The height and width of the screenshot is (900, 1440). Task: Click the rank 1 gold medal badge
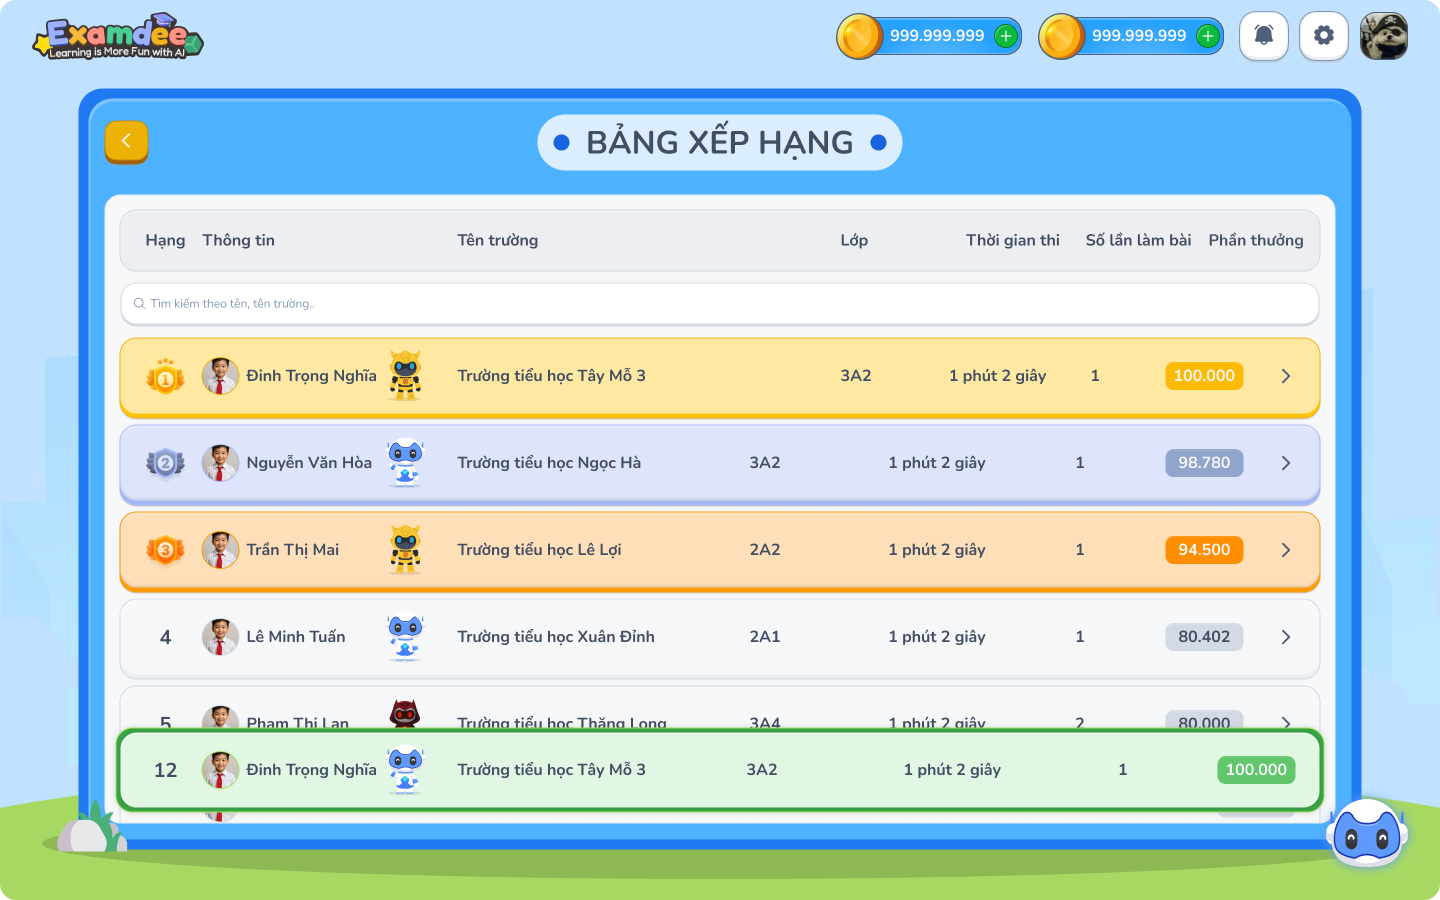166,377
